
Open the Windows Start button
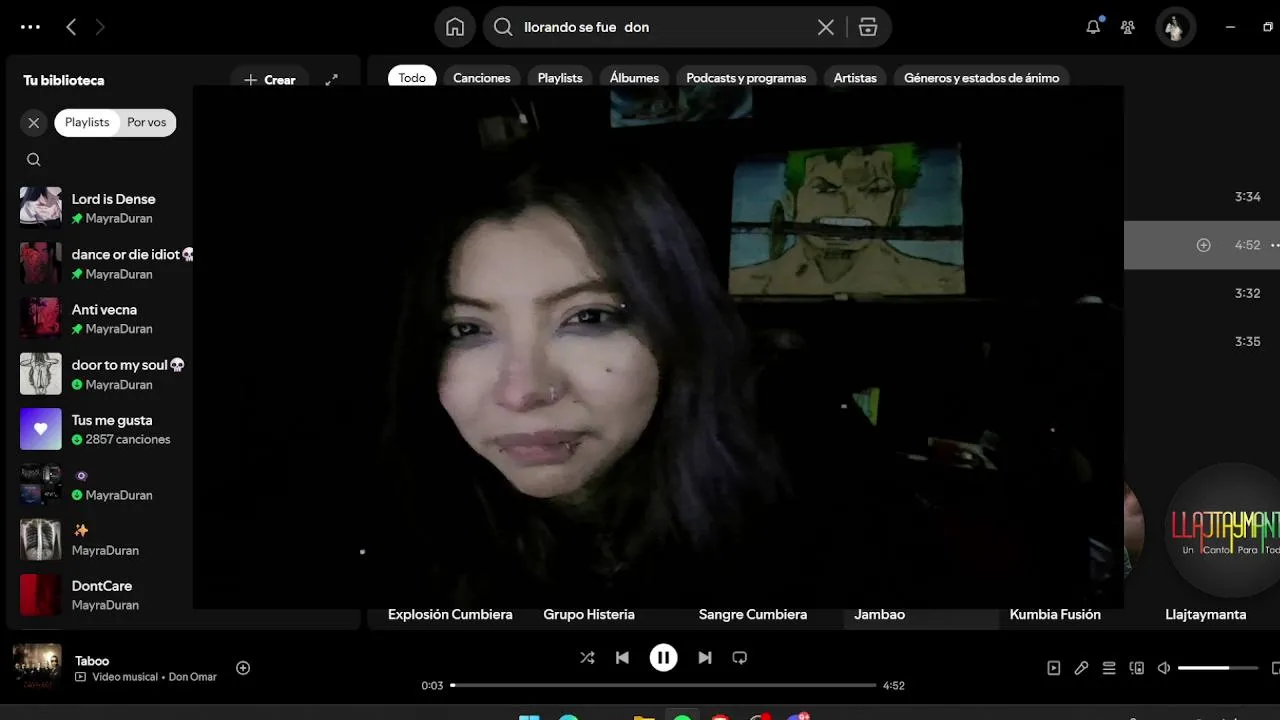pos(529,716)
